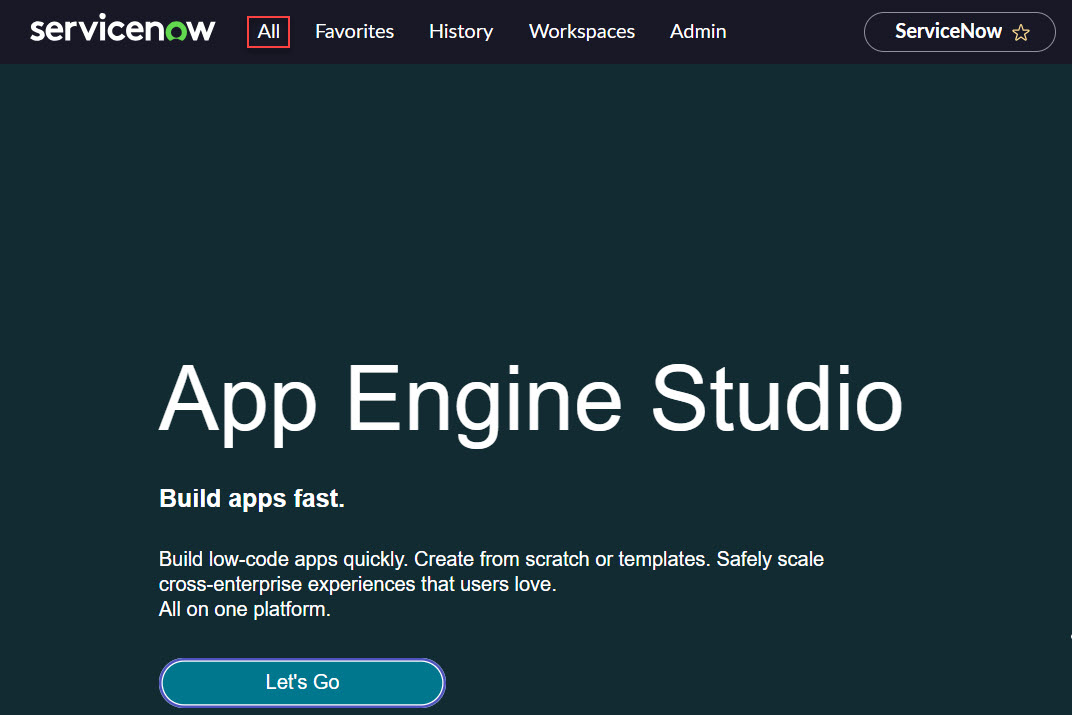The width and height of the screenshot is (1072, 715).
Task: Click the Build low-code apps quickly sentence
Action: point(284,559)
